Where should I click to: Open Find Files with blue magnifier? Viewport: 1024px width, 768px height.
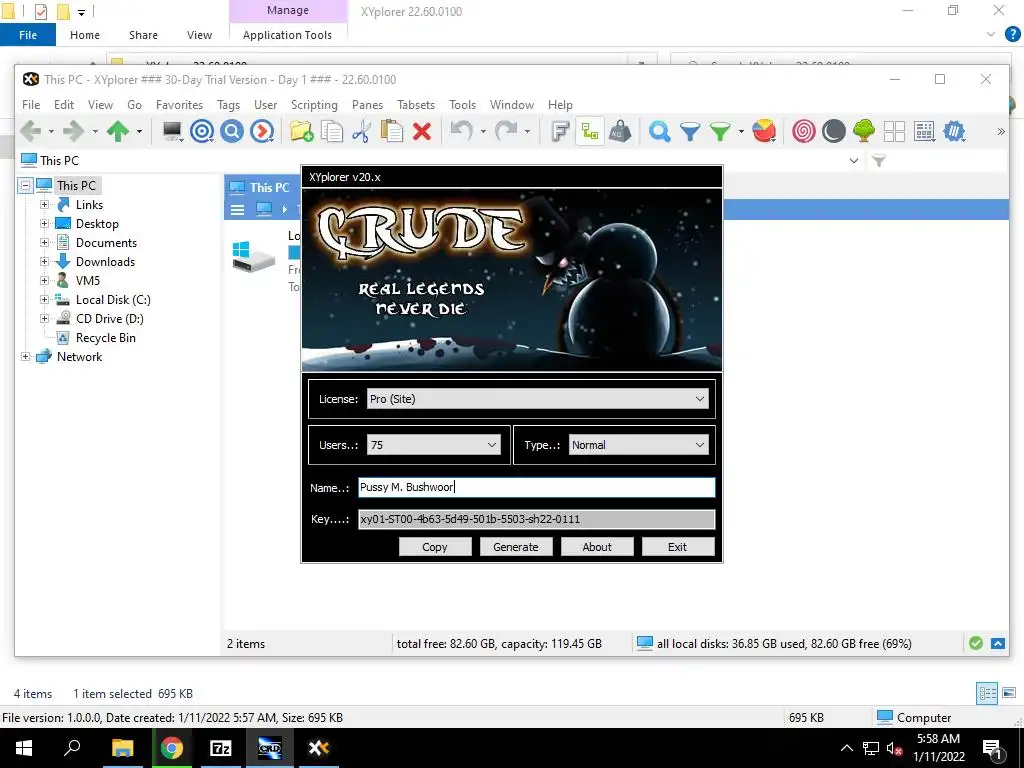click(x=660, y=131)
